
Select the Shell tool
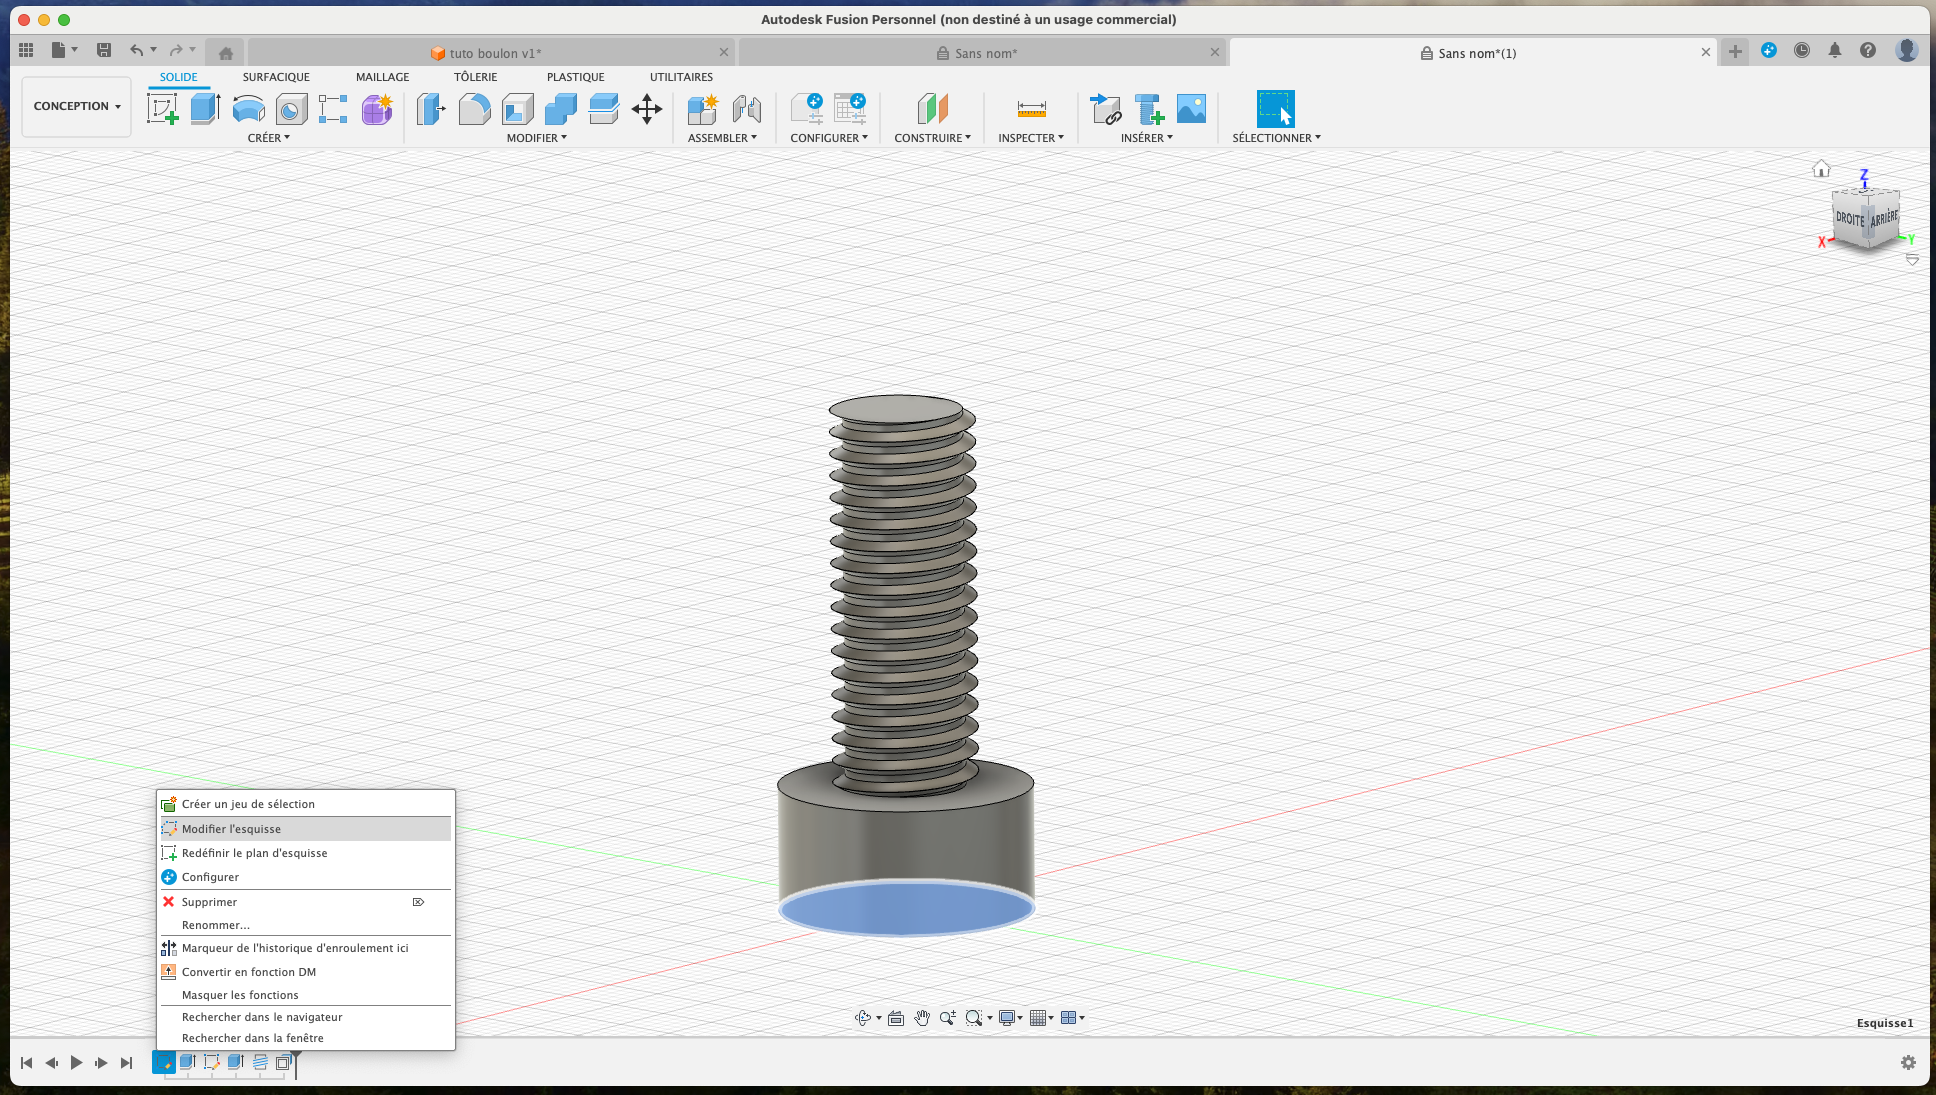point(517,108)
